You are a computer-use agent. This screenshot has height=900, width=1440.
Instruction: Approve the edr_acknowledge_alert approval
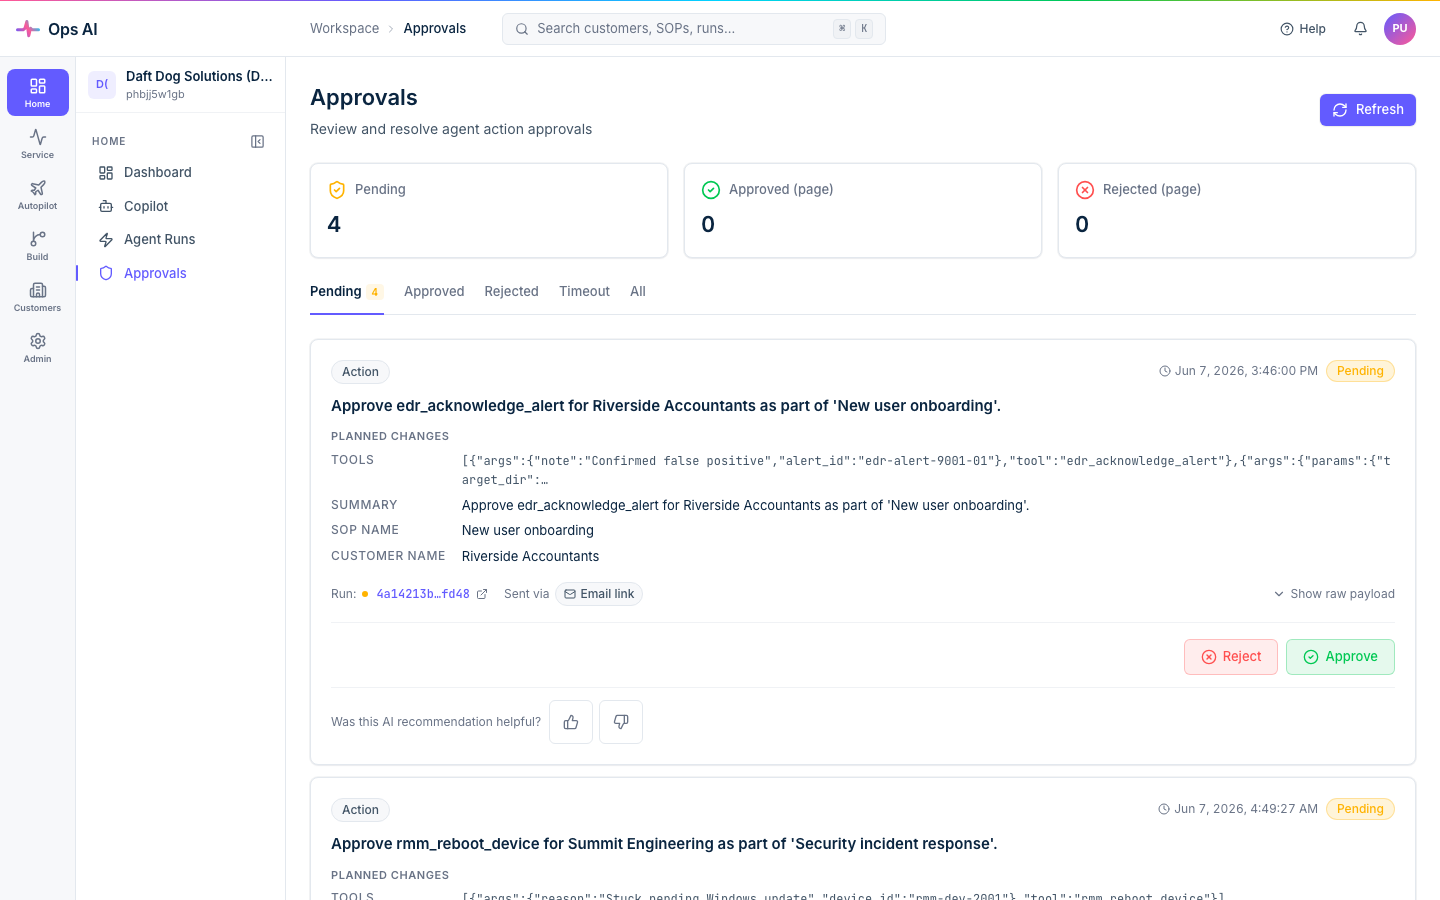(1340, 657)
